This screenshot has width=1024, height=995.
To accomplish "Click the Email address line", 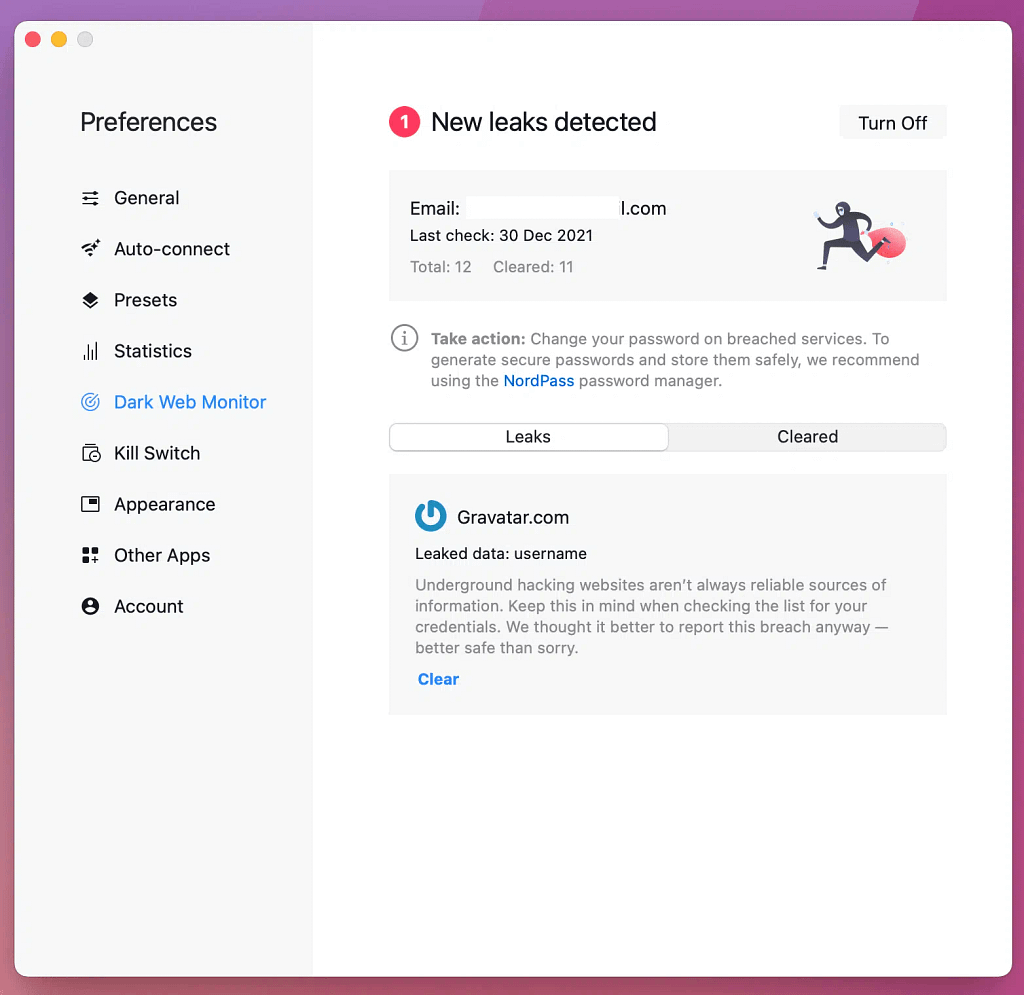I will (x=537, y=208).
